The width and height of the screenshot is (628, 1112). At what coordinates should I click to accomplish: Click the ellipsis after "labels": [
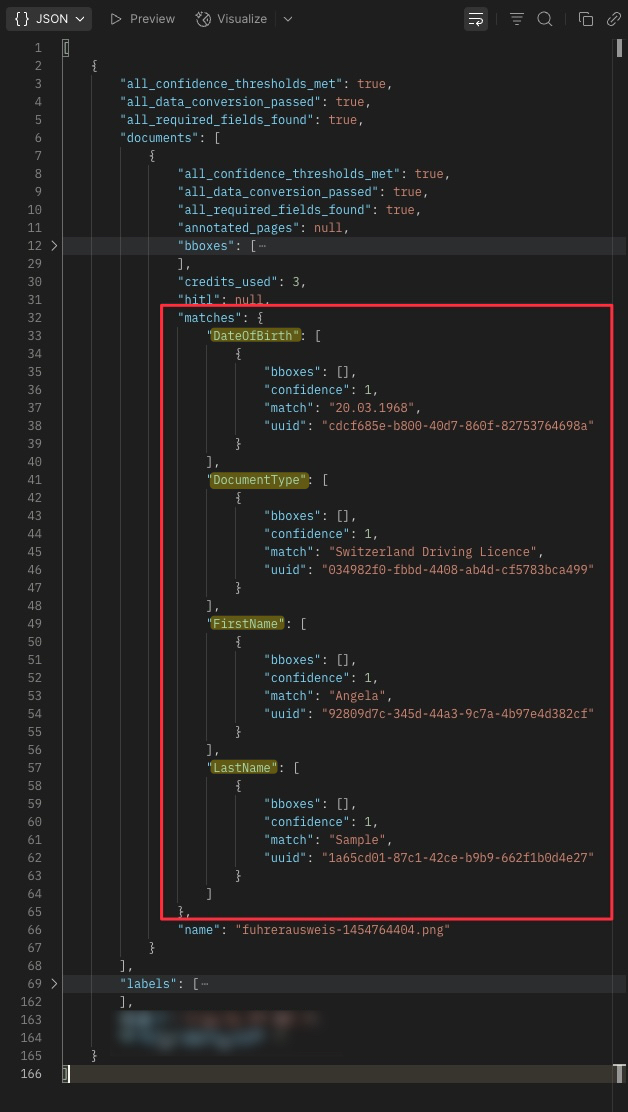point(205,984)
